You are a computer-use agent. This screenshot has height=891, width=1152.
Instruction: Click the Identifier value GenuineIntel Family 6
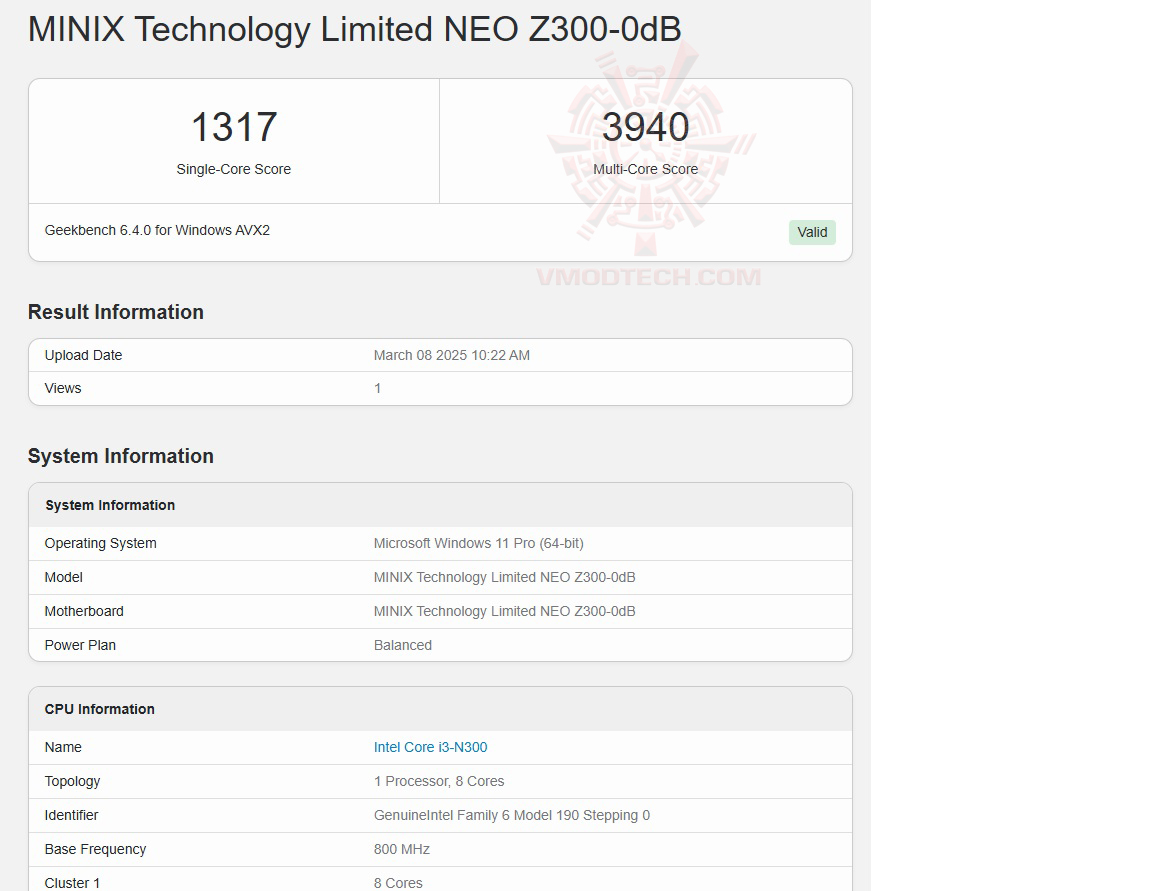511,815
